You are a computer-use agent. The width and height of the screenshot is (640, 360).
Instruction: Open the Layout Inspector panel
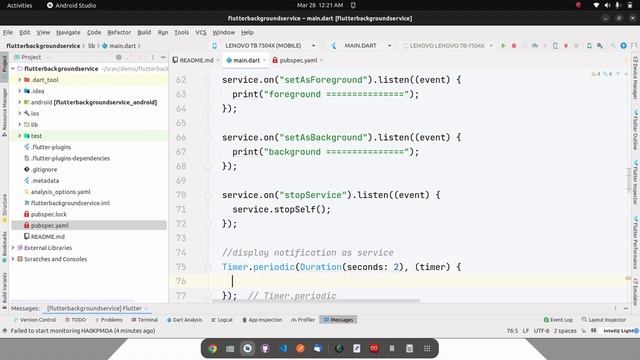[604, 320]
